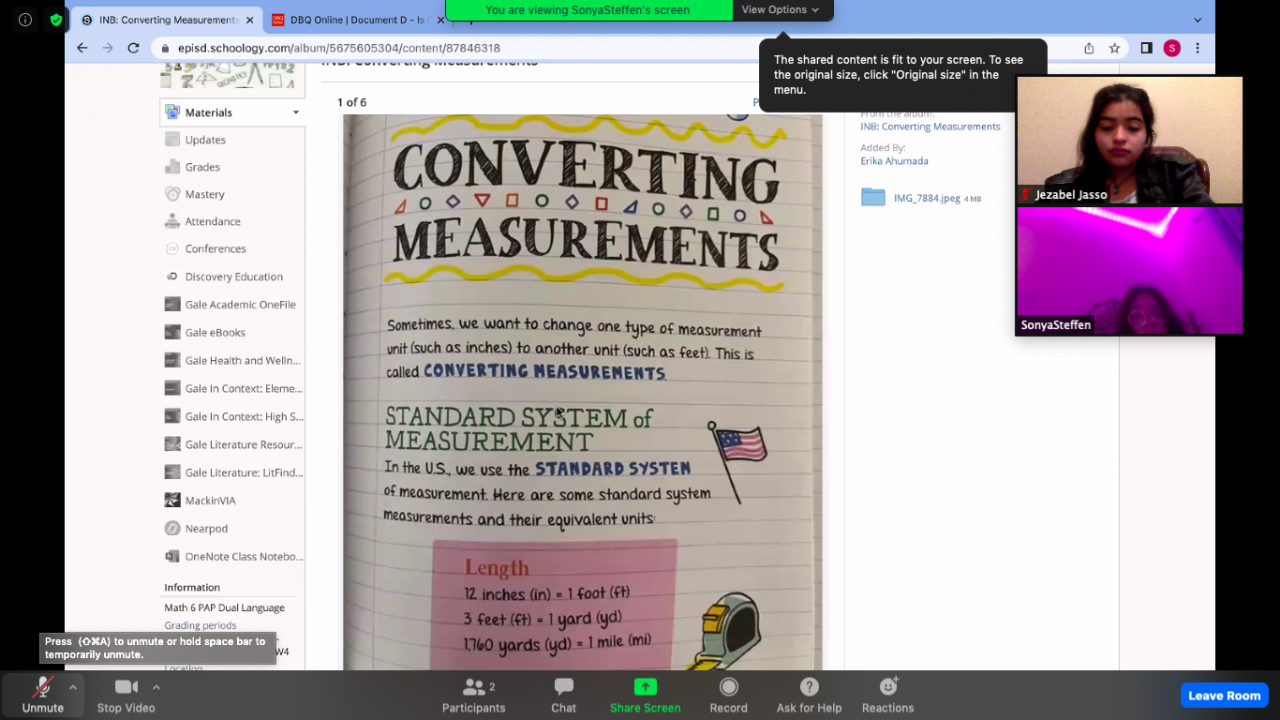Open the Chat panel in Zoom toolbar
The width and height of the screenshot is (1280, 720).
click(x=563, y=695)
